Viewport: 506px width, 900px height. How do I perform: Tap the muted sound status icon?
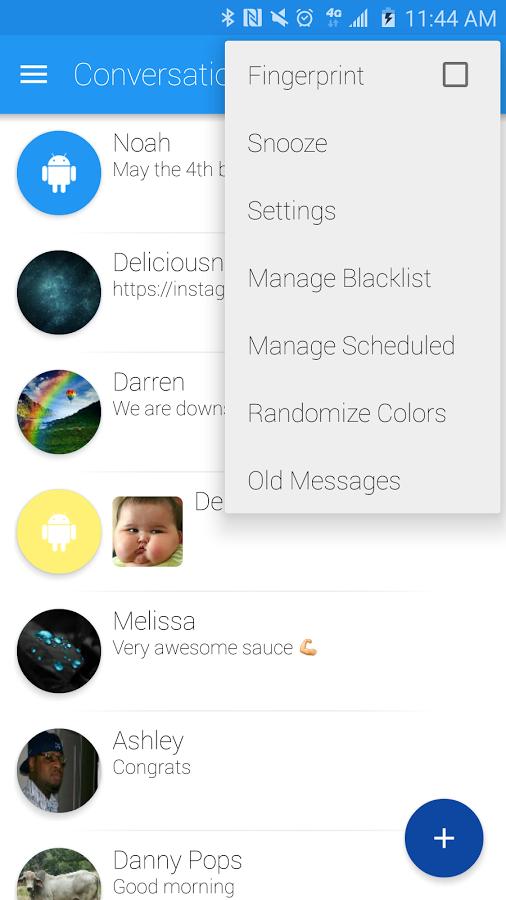point(279,18)
